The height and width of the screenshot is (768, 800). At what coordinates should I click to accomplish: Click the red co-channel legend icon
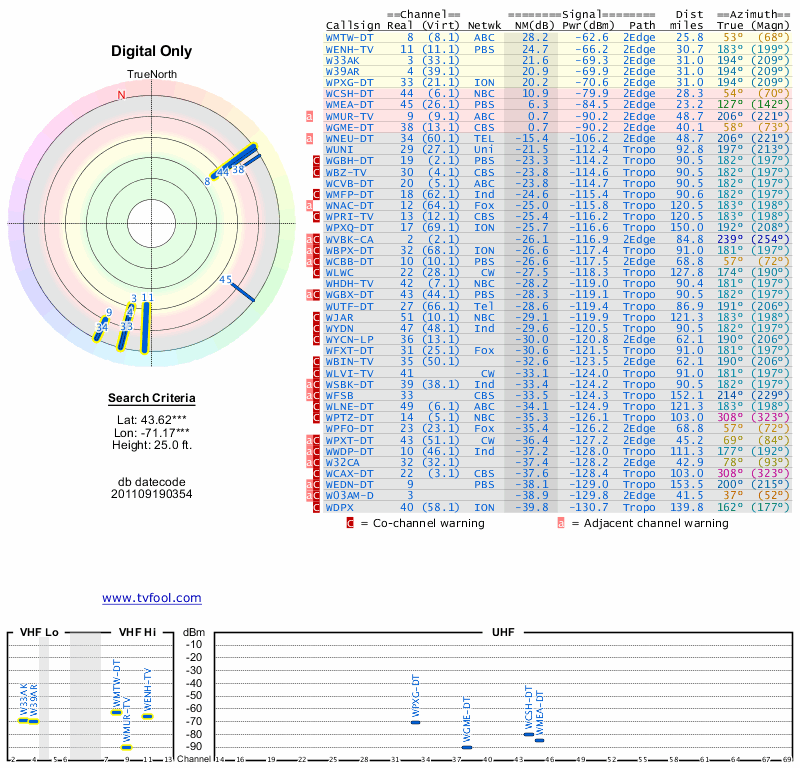350,522
